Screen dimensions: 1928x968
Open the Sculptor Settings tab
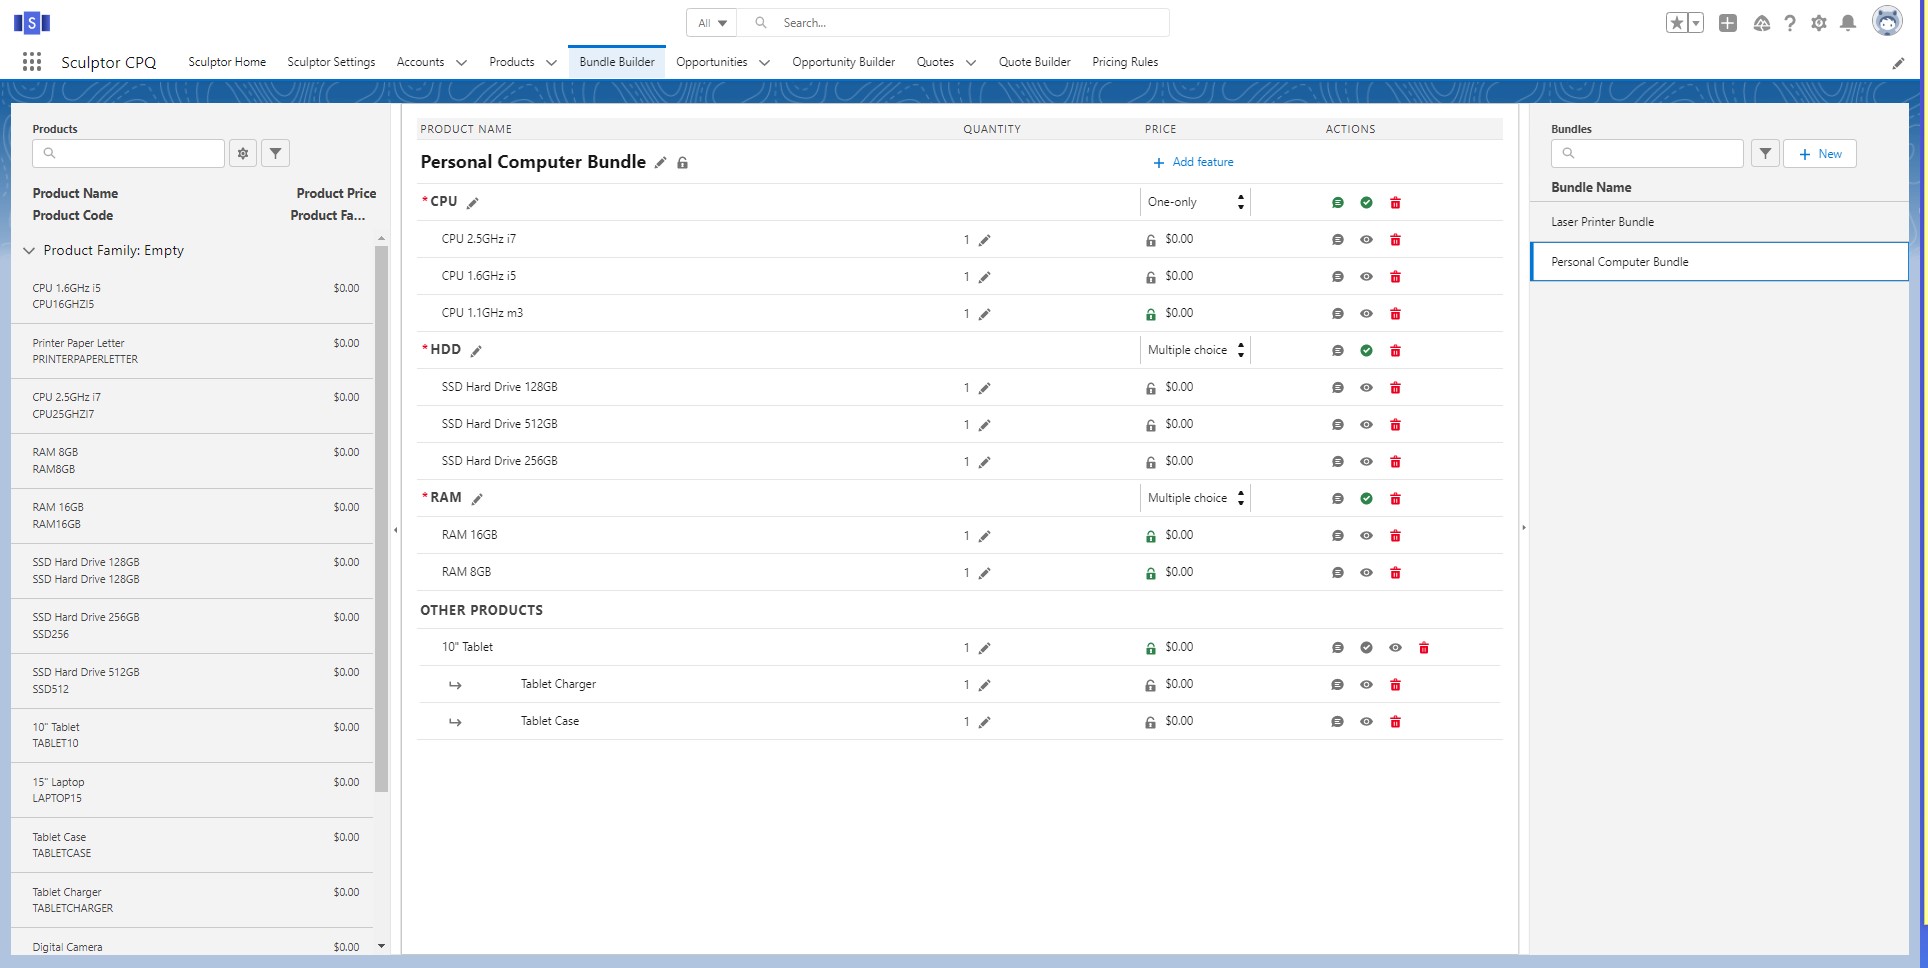pos(331,62)
